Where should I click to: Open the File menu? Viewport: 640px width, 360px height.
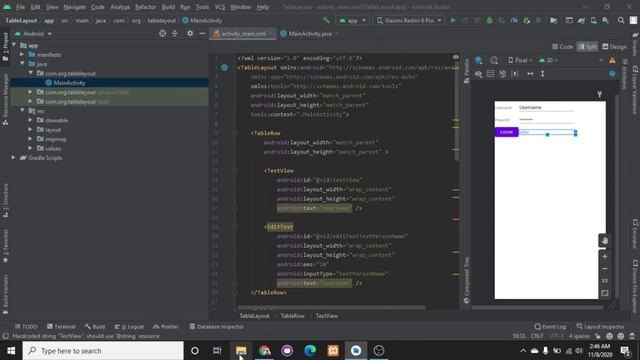pos(20,7)
